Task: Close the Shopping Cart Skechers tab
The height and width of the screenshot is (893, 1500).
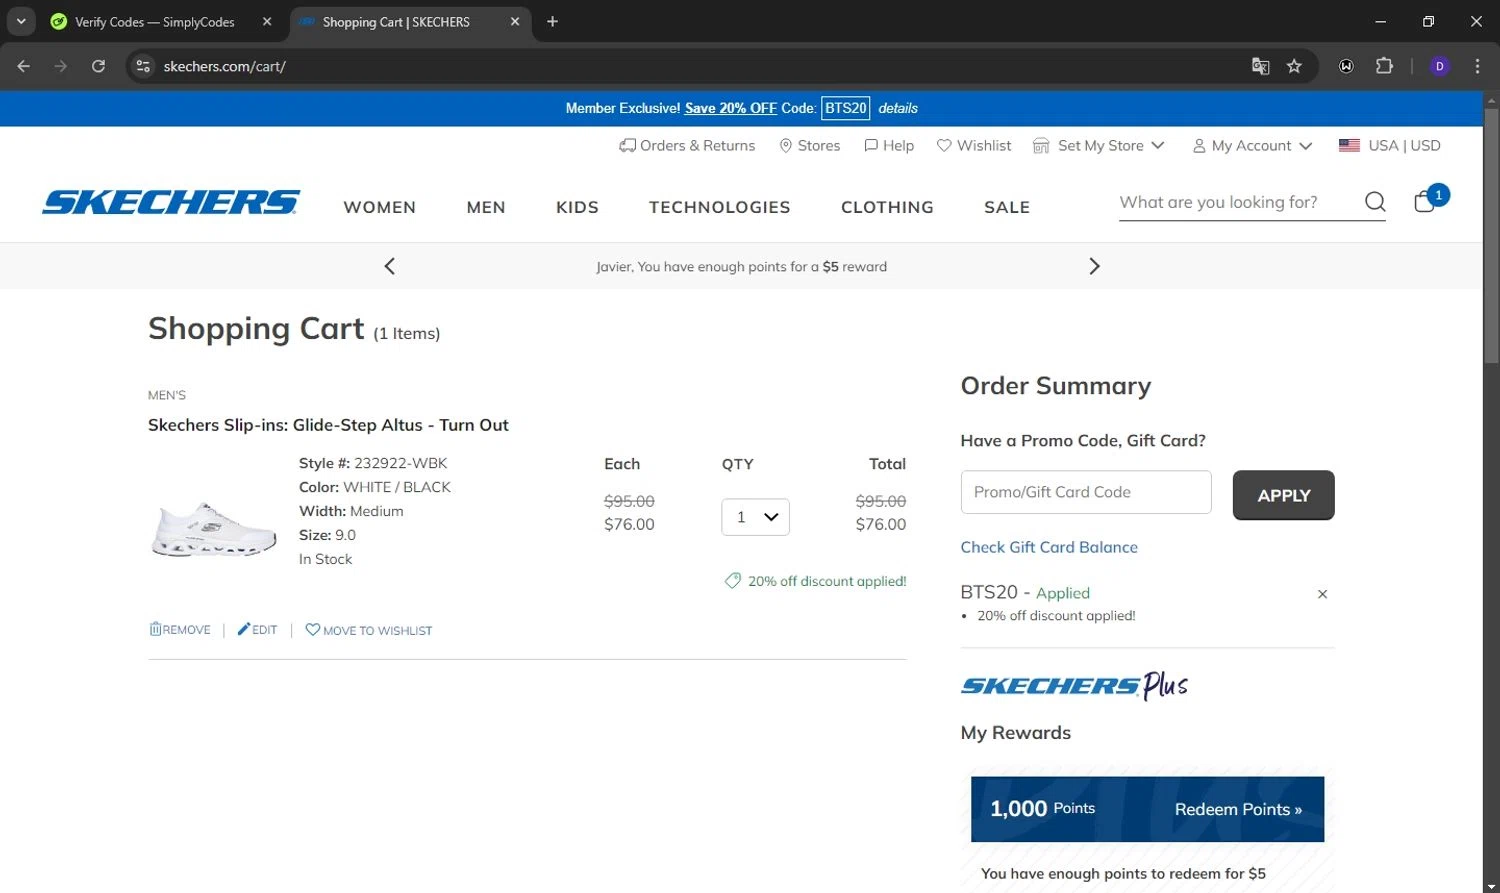Action: click(x=515, y=21)
